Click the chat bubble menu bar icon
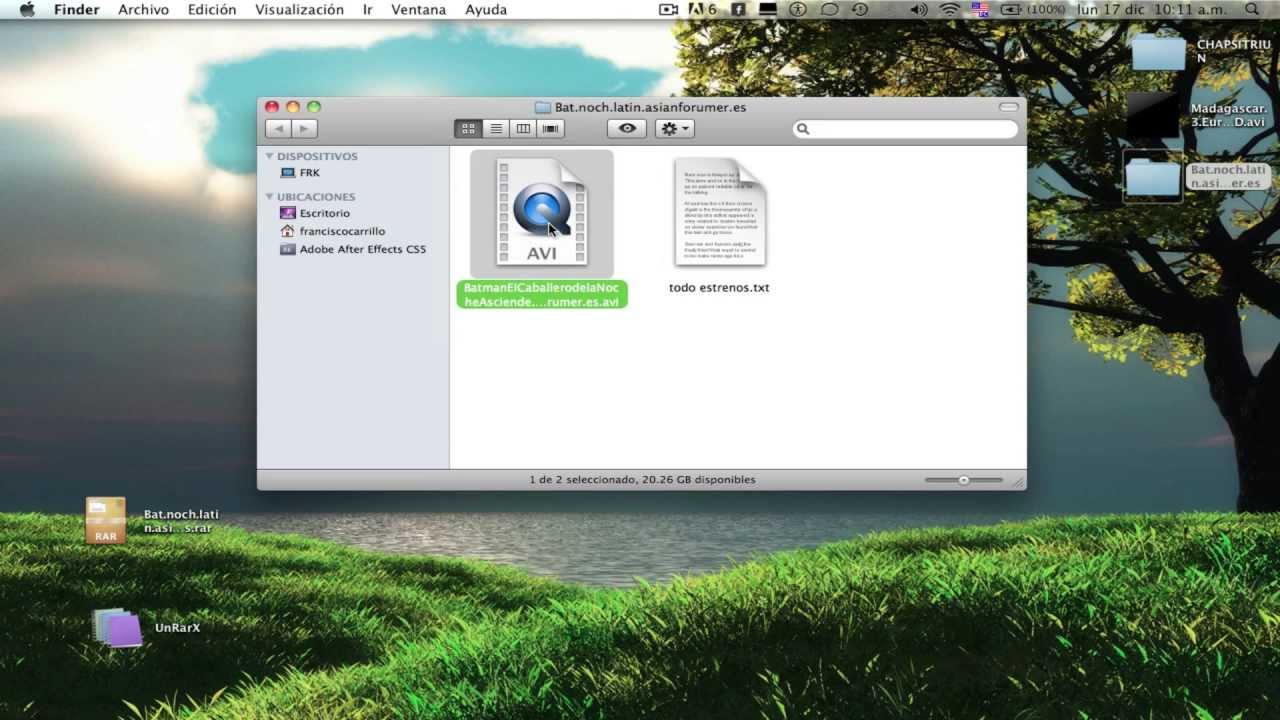Viewport: 1280px width, 720px height. click(830, 10)
